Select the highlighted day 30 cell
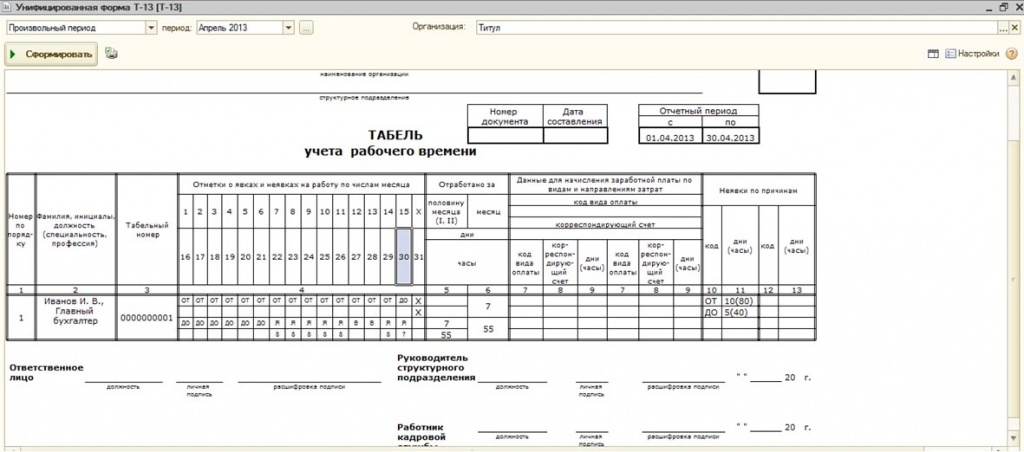This screenshot has width=1024, height=452. pos(403,257)
